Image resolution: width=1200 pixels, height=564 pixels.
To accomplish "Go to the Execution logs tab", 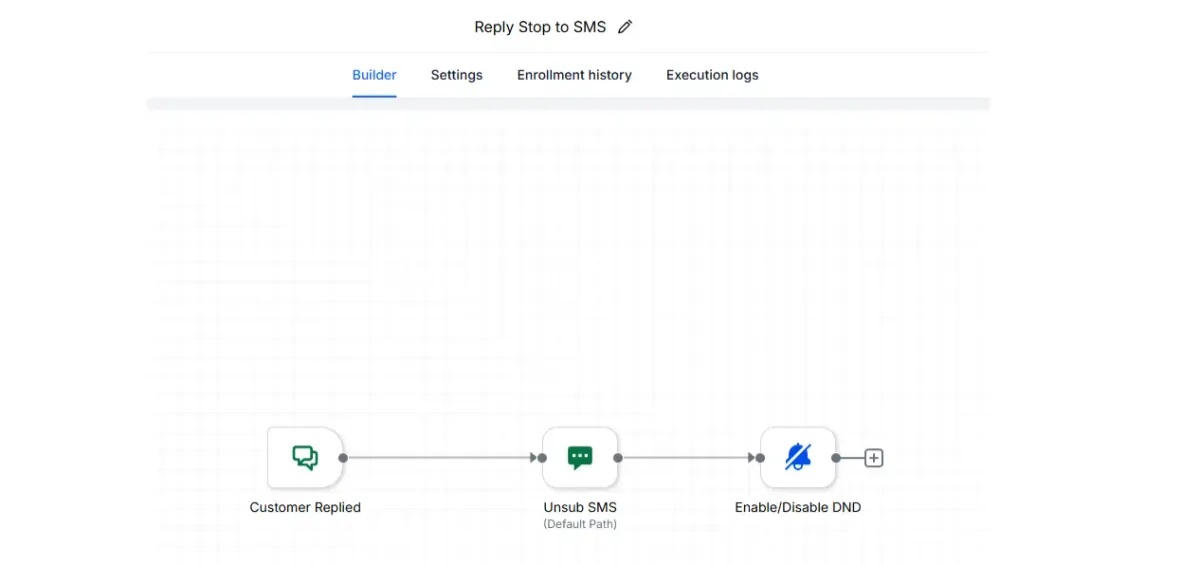I will click(x=712, y=75).
